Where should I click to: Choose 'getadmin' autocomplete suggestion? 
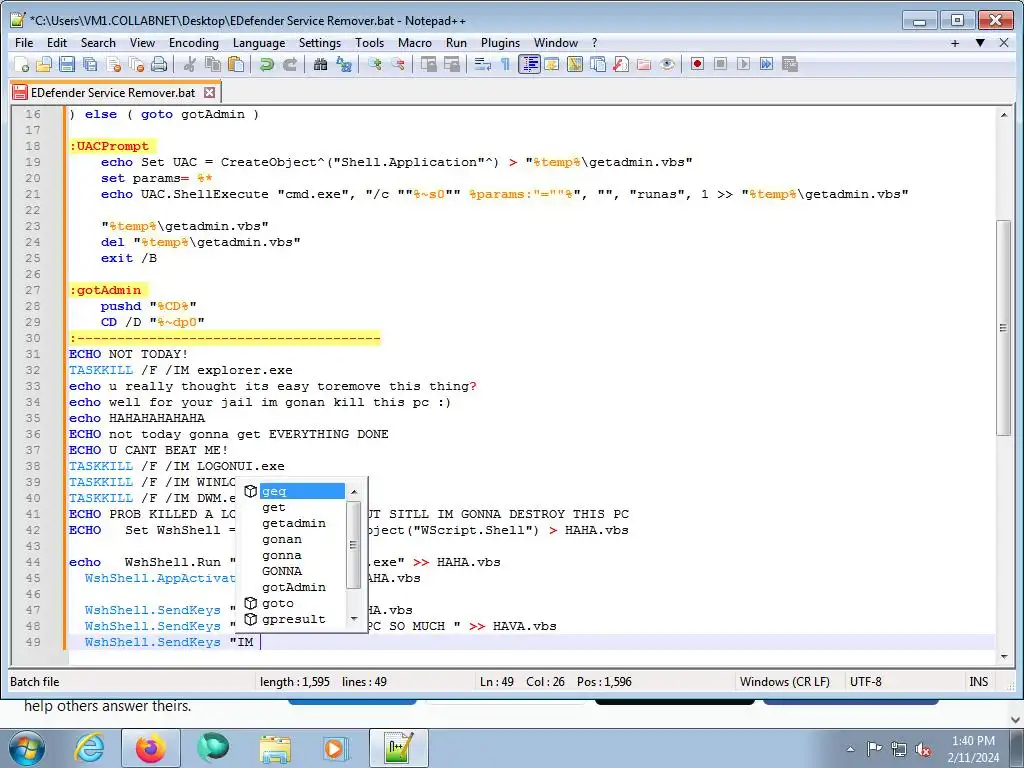(x=294, y=523)
